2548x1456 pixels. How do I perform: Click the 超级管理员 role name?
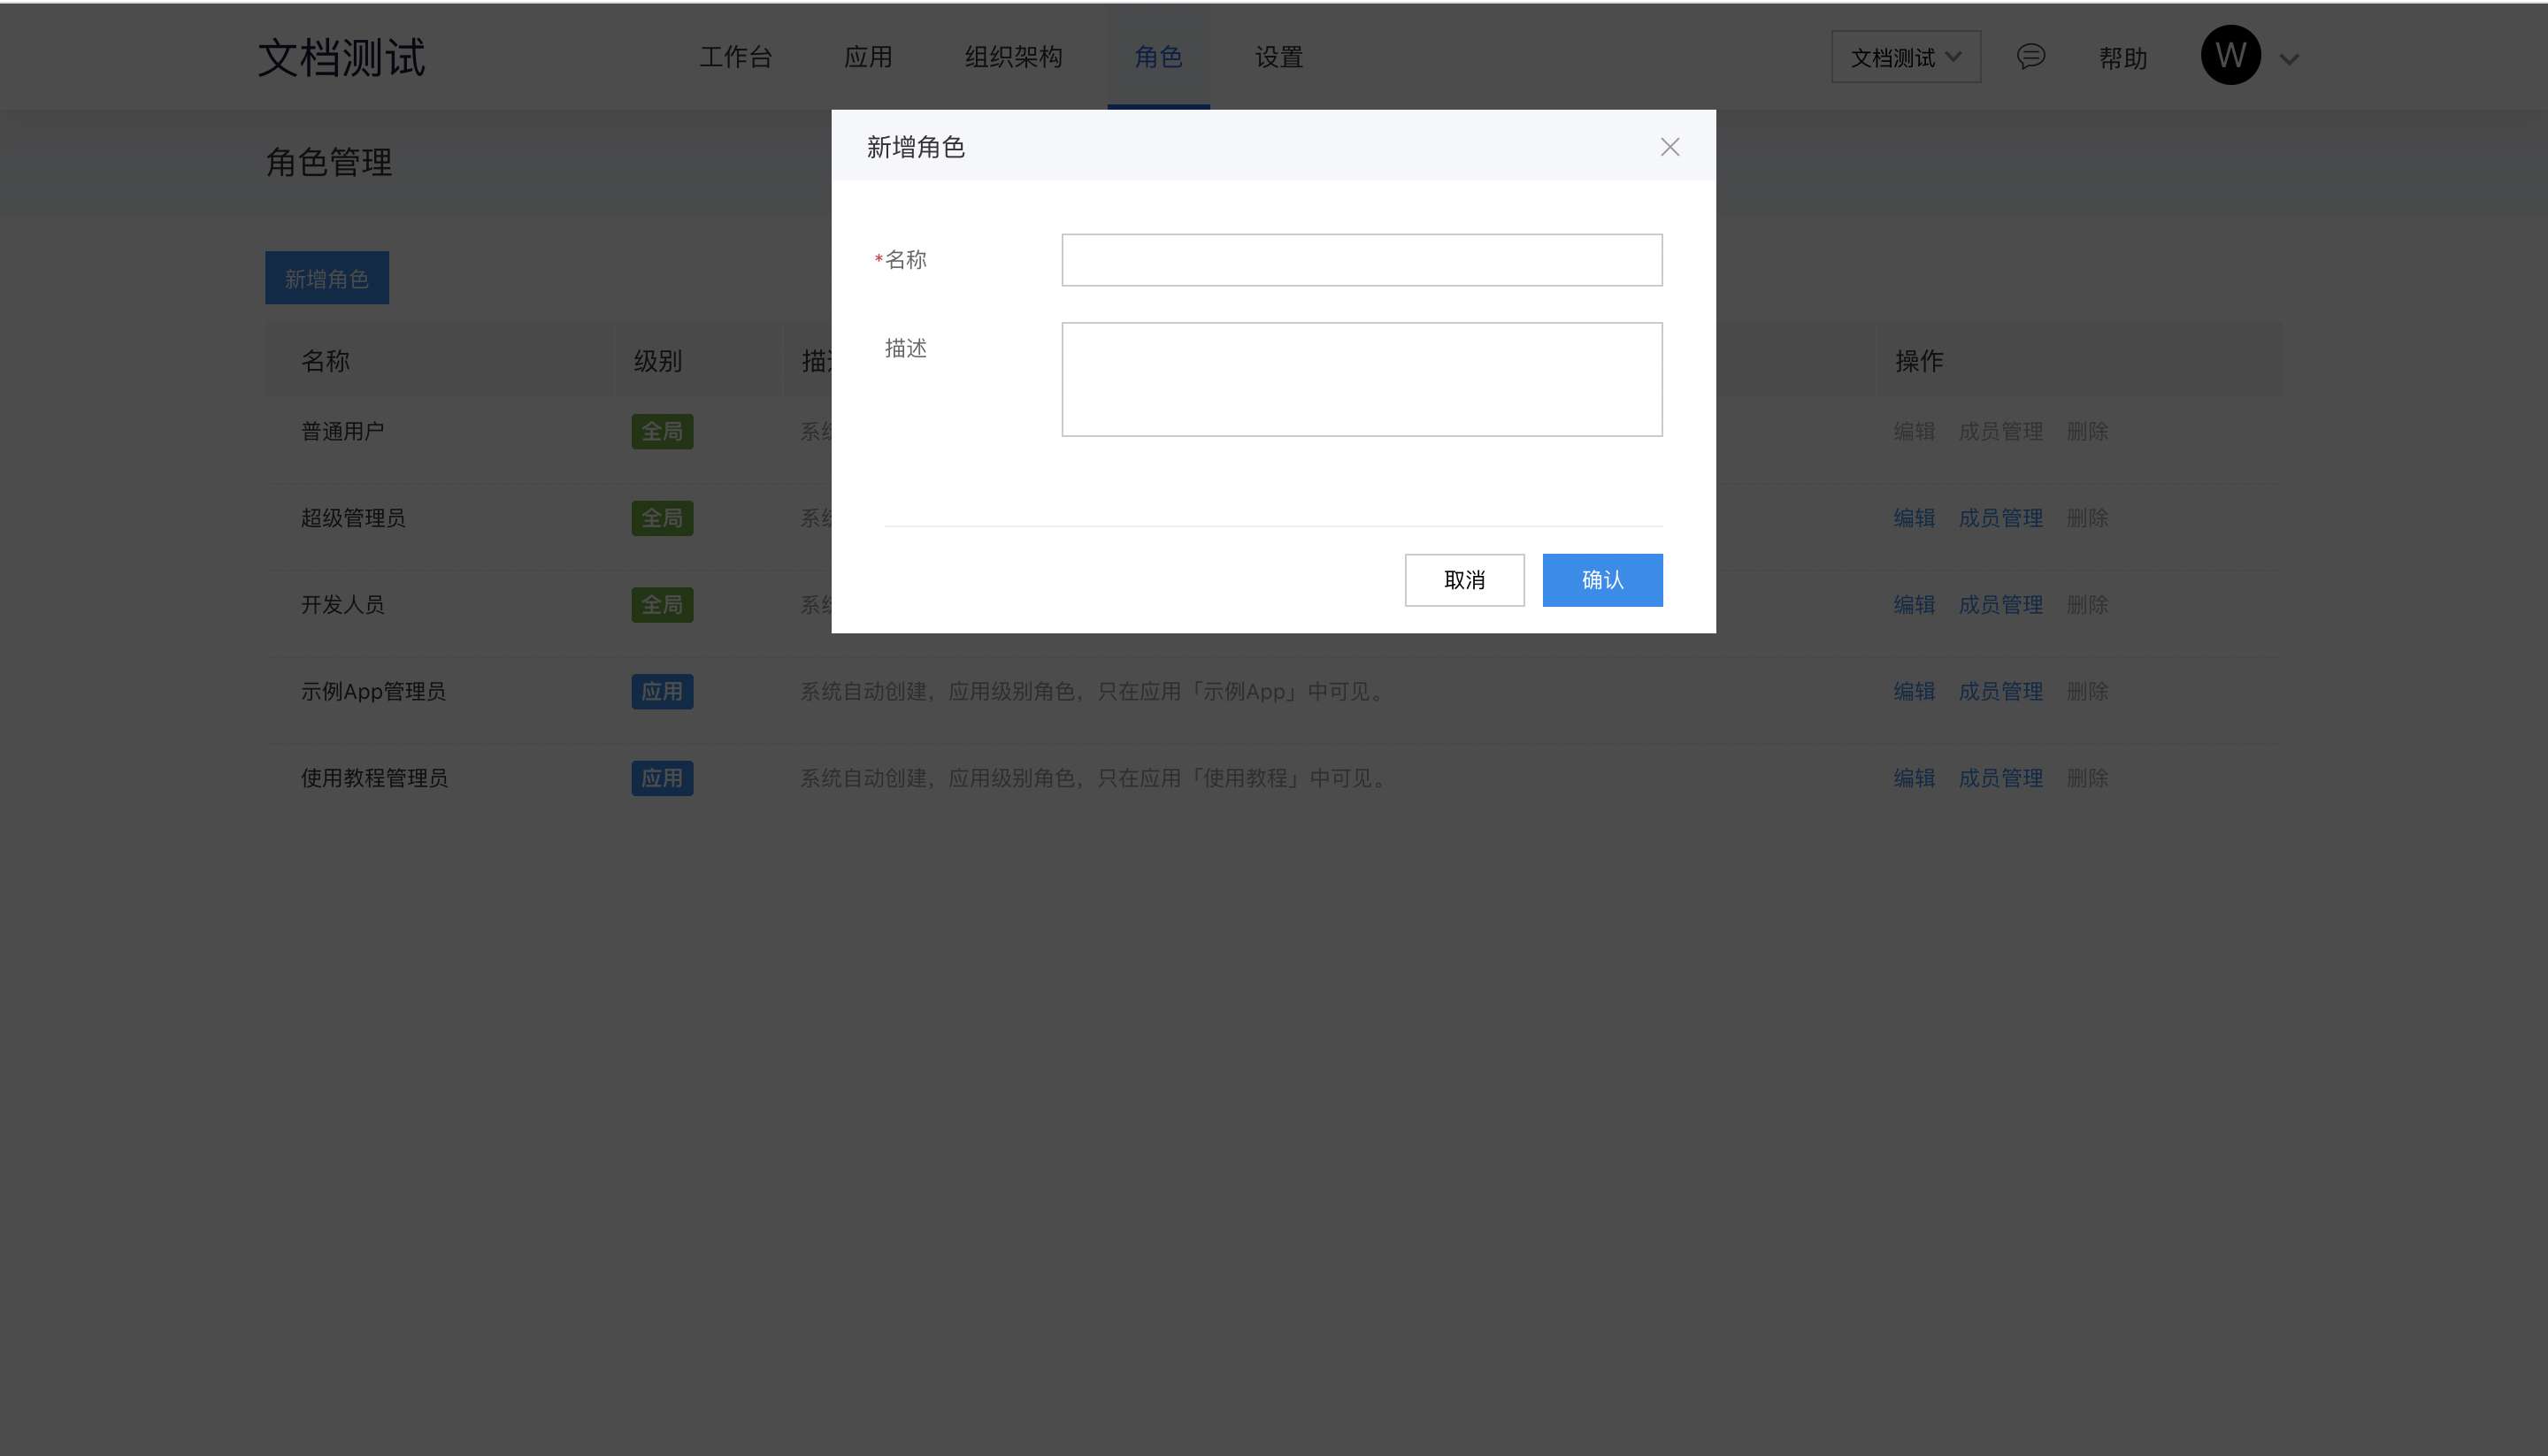pyautogui.click(x=353, y=518)
